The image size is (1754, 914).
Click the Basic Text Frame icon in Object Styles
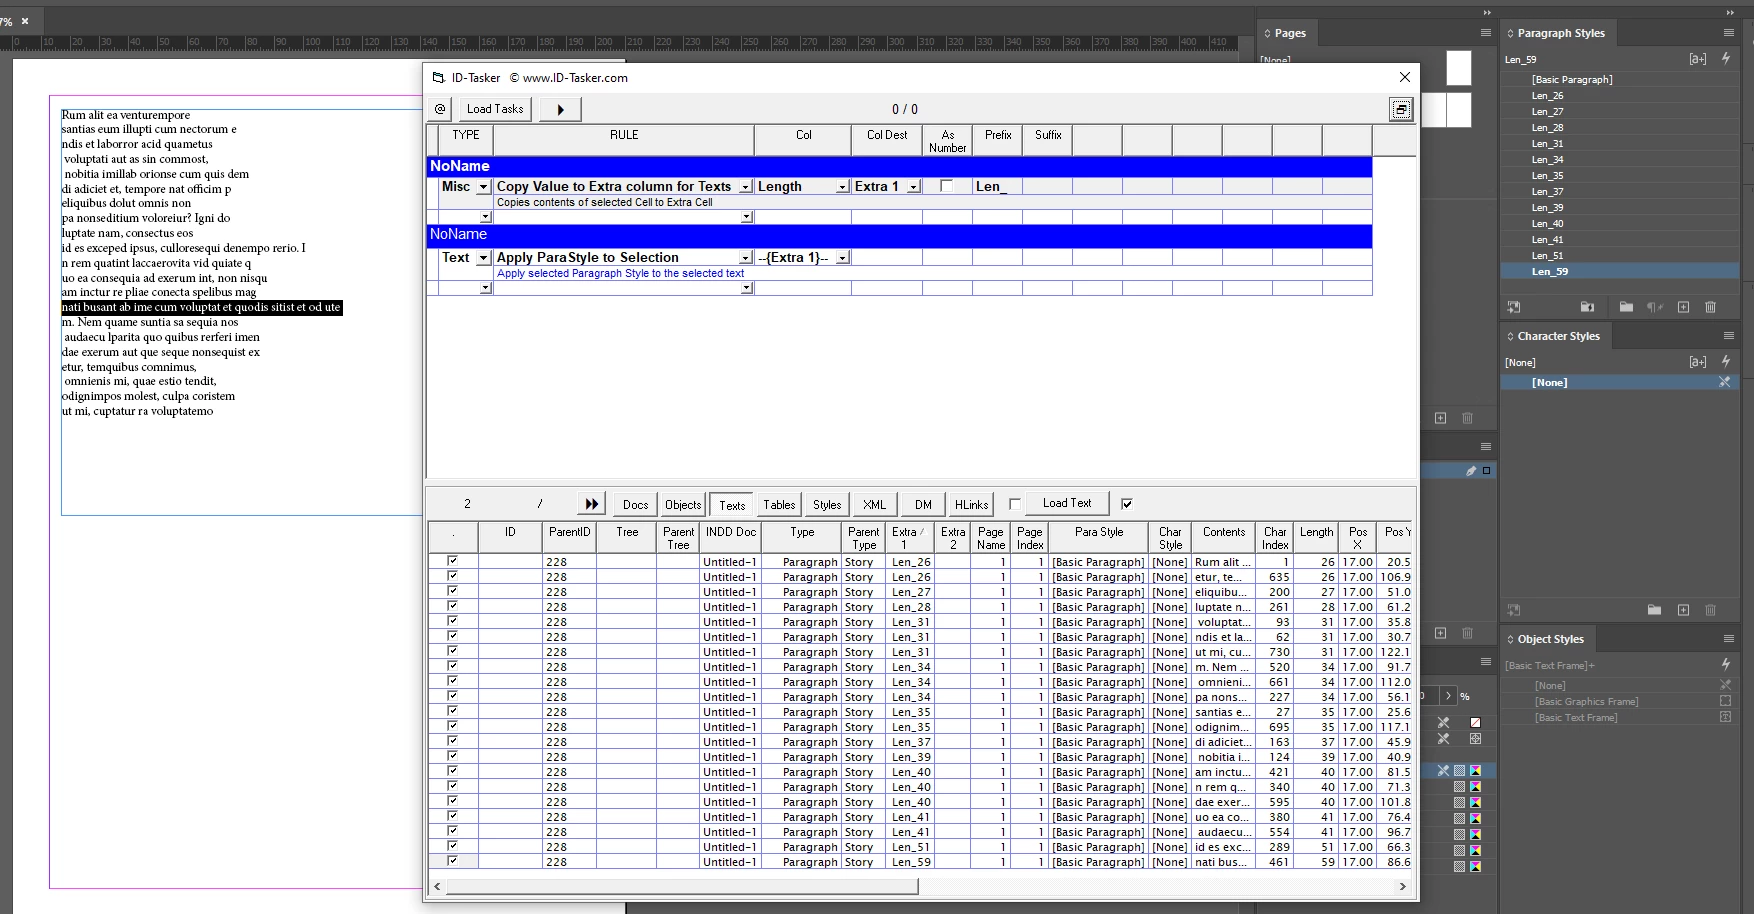1725,717
